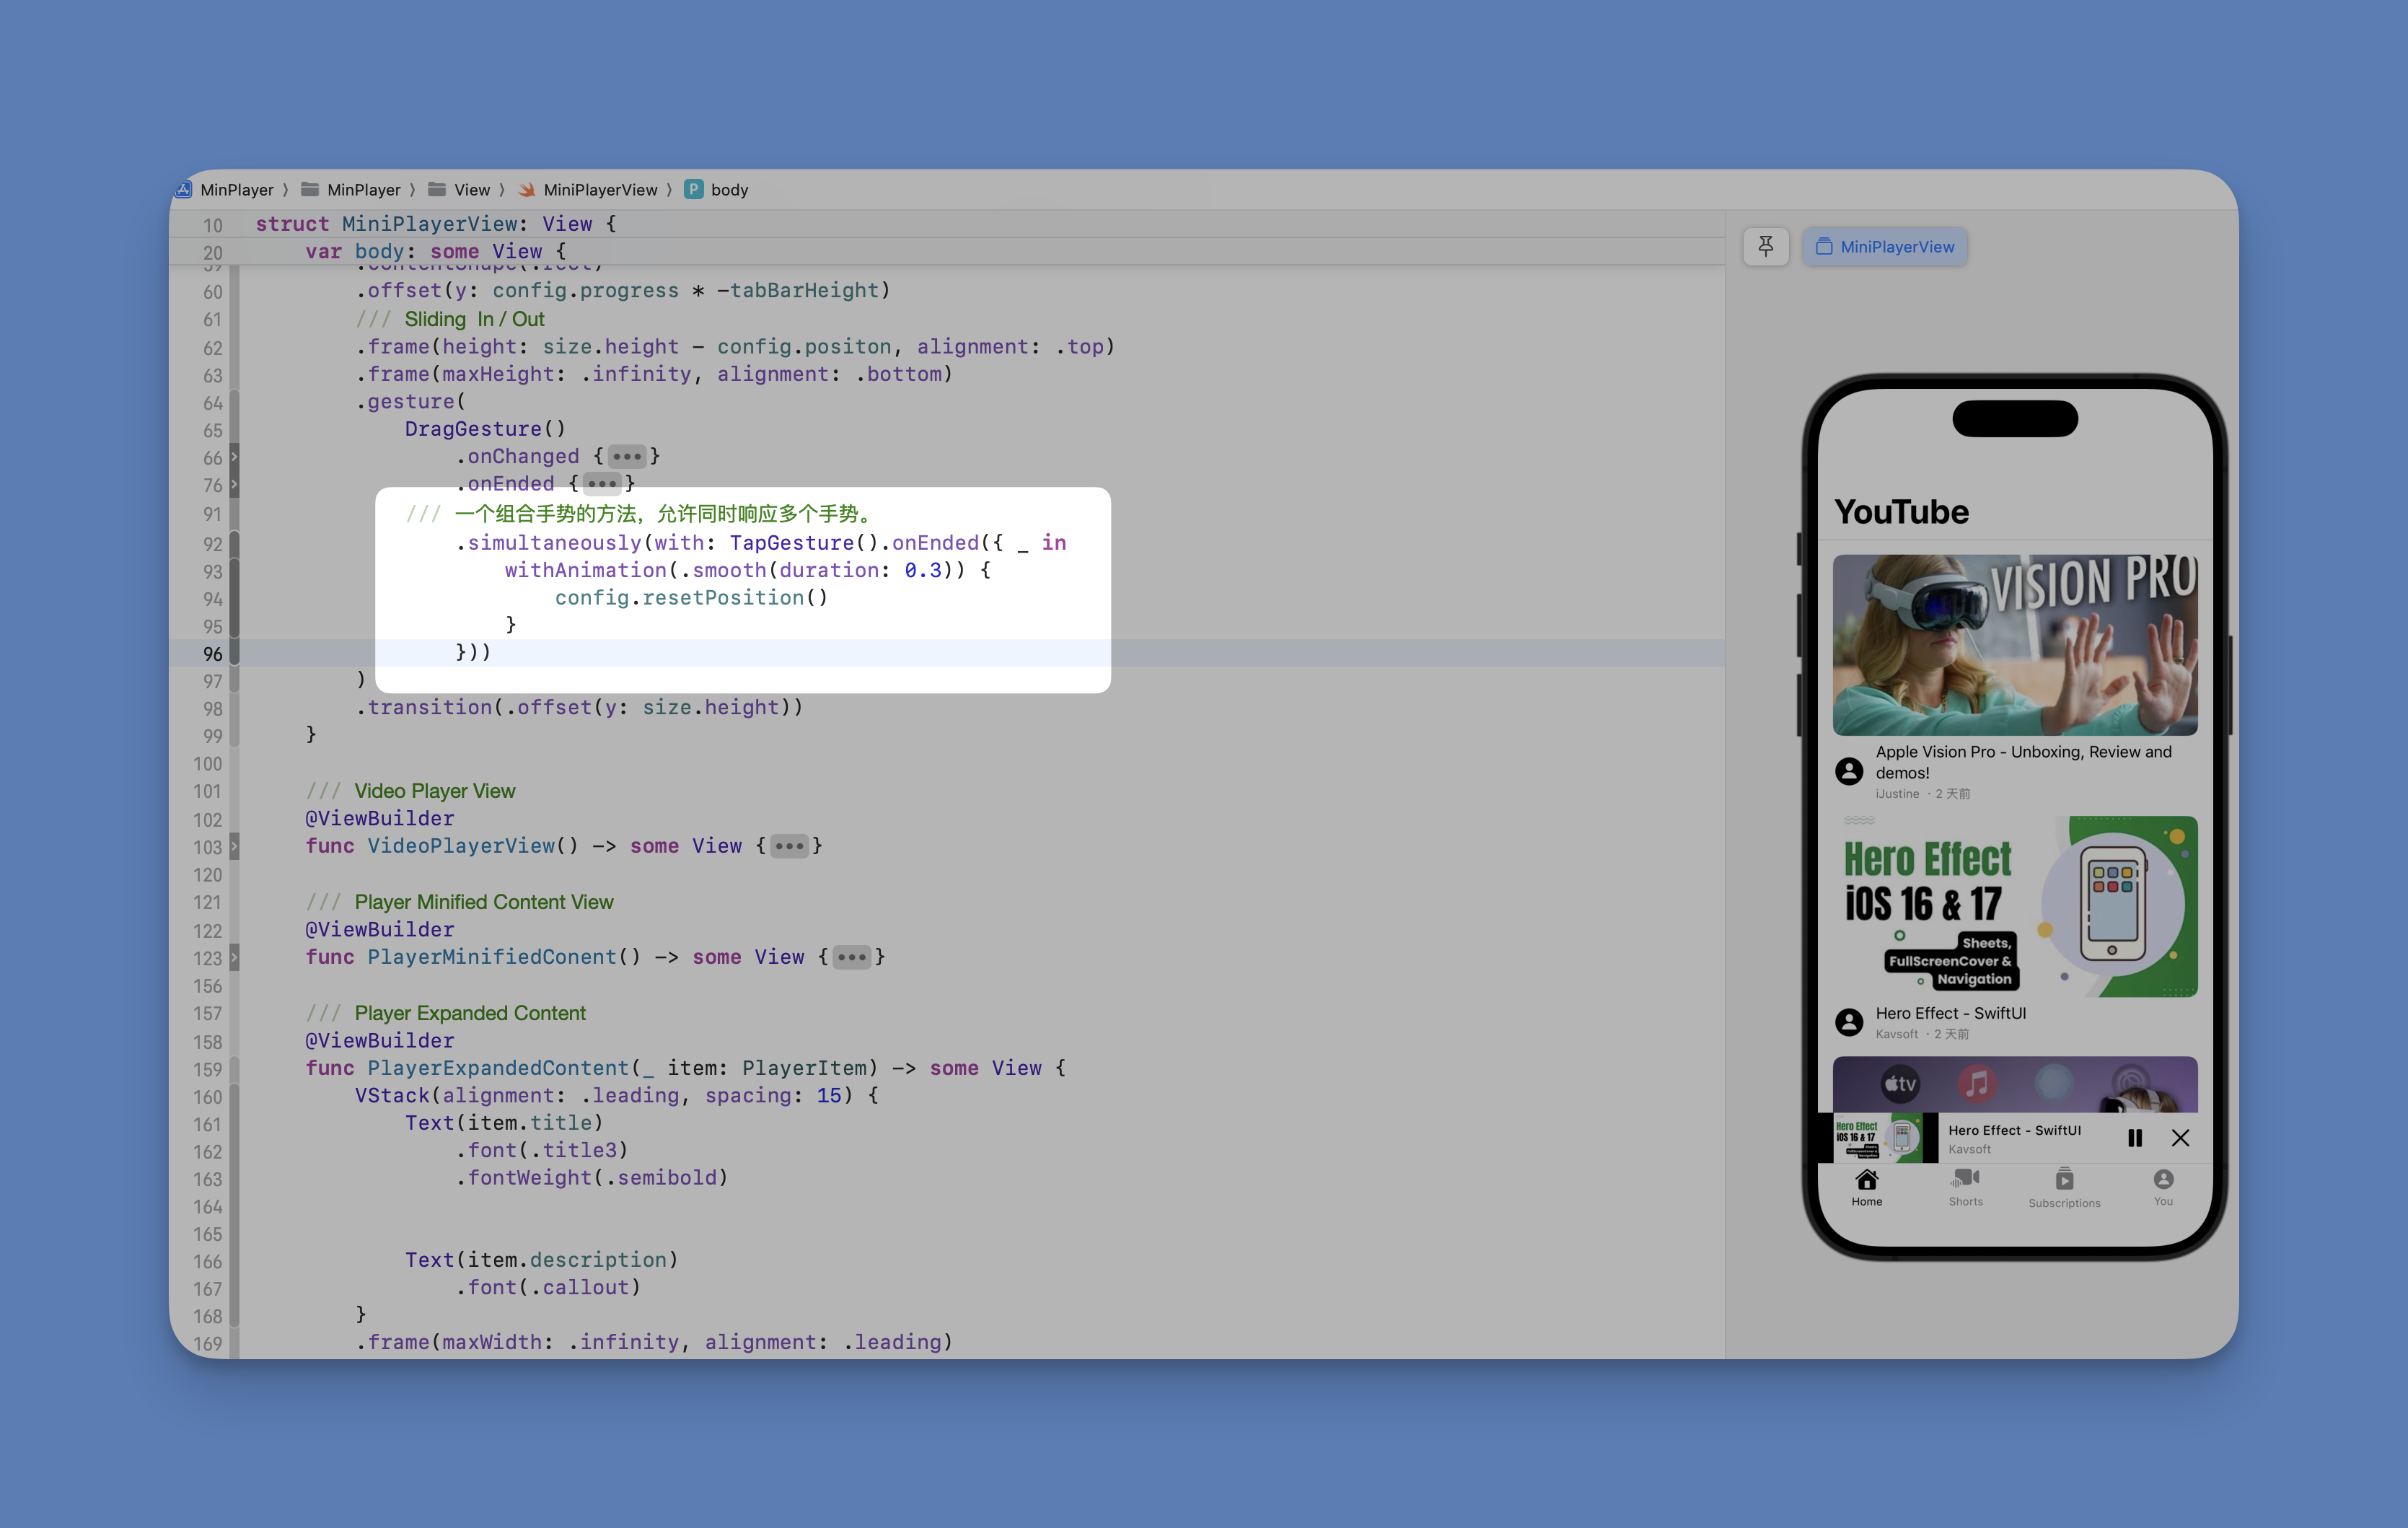The height and width of the screenshot is (1528, 2408).
Task: Click Apple Vision Pro video title
Action: pyautogui.click(x=2023, y=762)
